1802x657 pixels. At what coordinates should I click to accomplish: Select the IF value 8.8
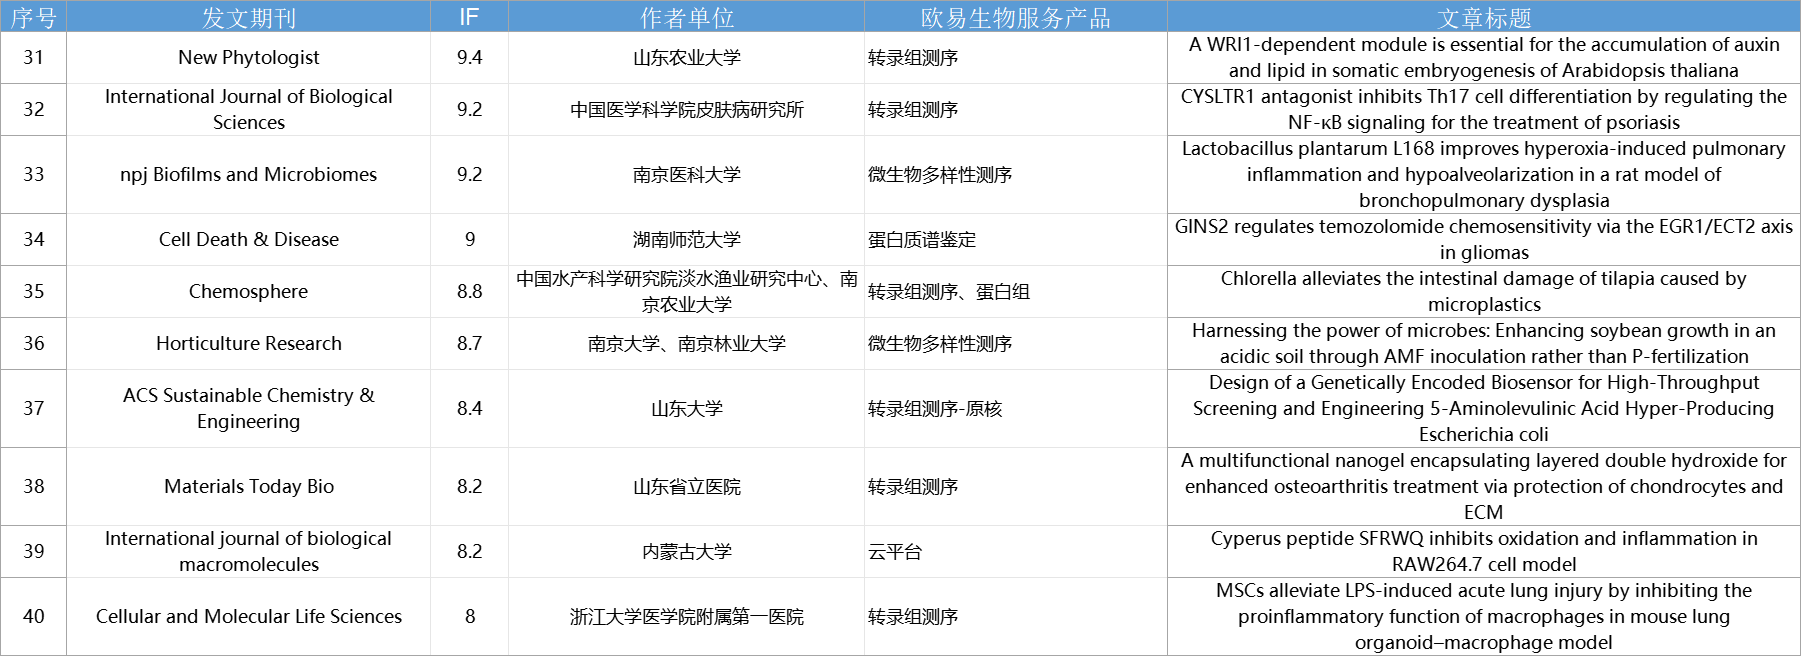tap(470, 292)
